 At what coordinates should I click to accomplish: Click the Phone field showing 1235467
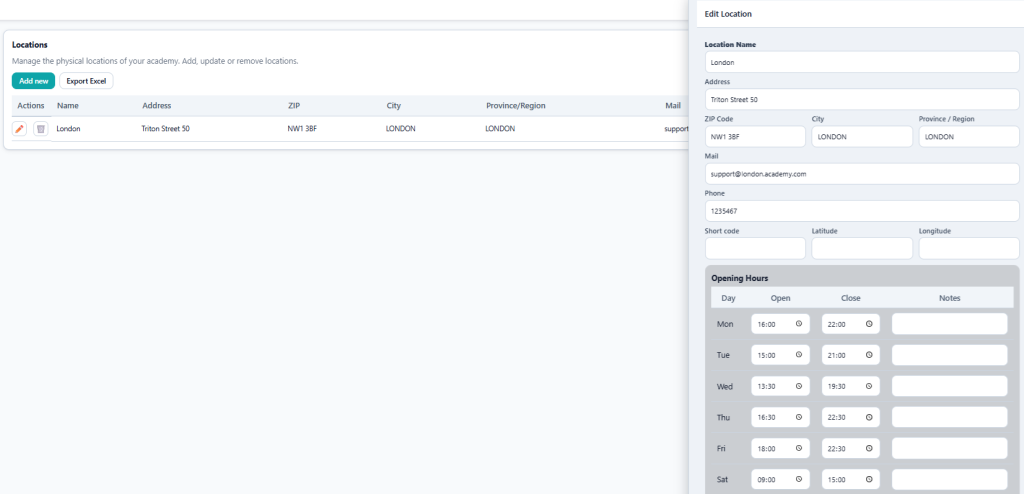[x=862, y=212]
